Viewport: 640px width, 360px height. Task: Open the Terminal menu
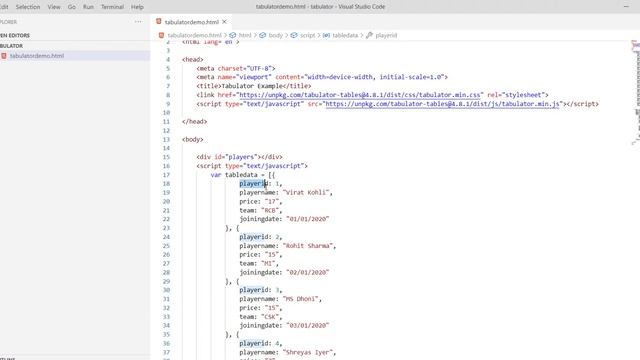point(112,7)
